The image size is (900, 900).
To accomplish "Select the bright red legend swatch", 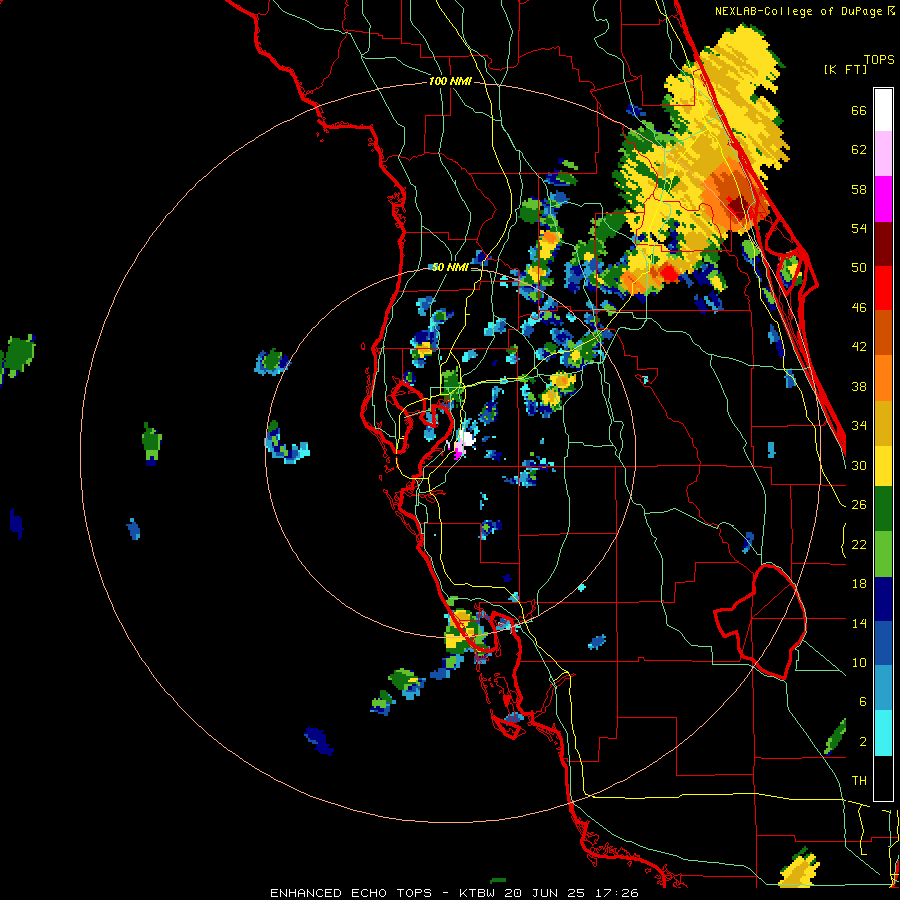I will (x=883, y=288).
